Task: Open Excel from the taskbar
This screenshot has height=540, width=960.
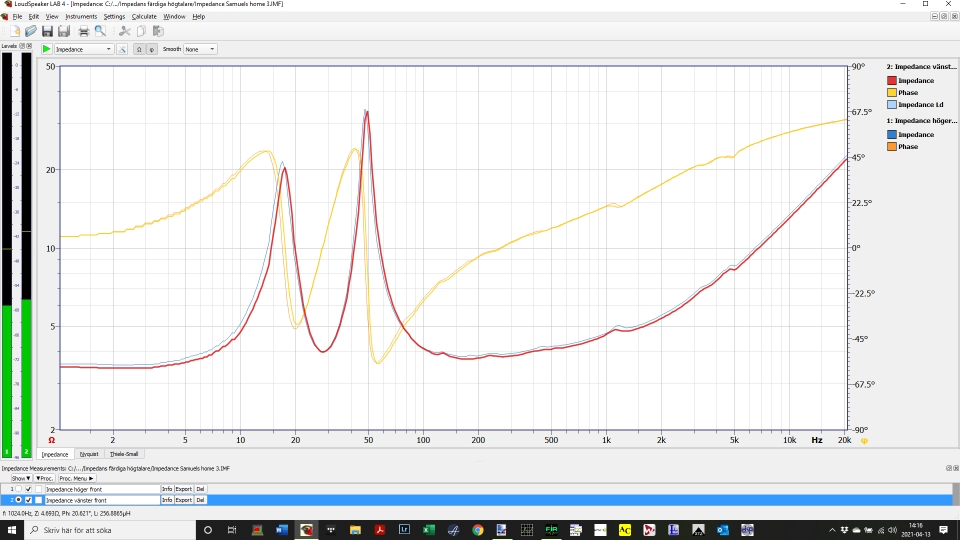Action: (x=429, y=530)
